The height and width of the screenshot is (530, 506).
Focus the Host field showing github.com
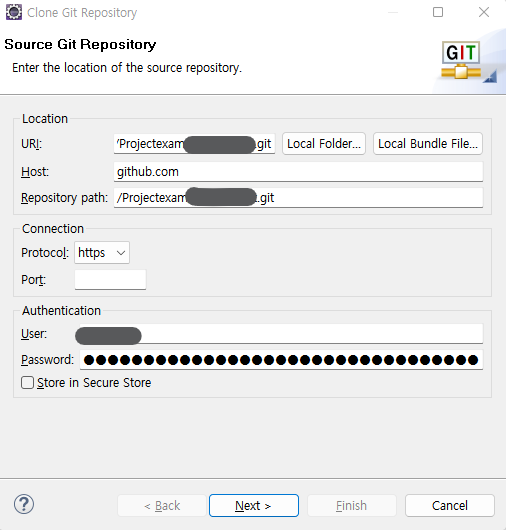pyautogui.click(x=298, y=172)
